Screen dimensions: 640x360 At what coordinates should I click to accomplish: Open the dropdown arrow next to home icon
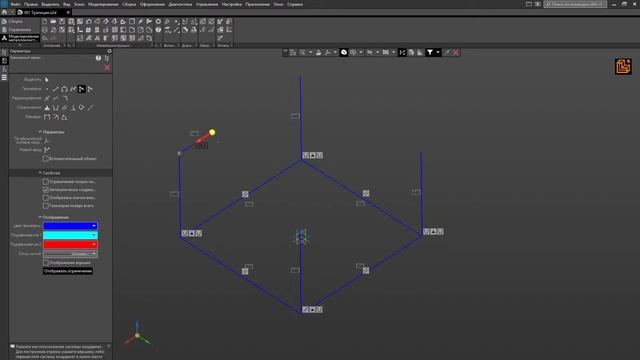[x=11, y=12]
